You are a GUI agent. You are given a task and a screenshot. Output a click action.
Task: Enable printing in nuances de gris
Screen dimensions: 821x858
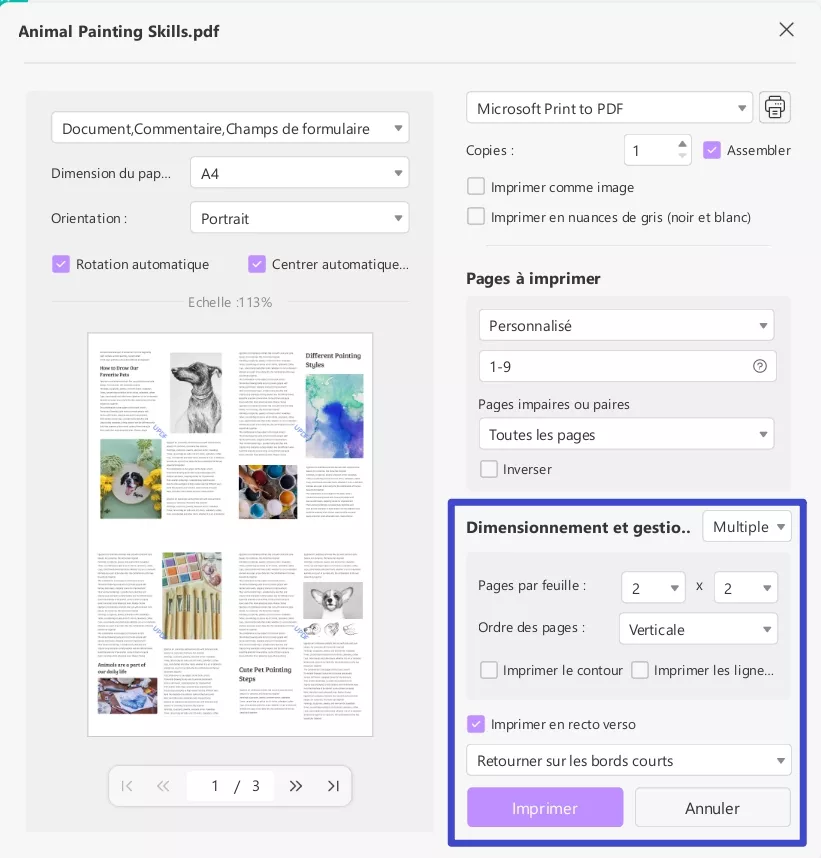(476, 216)
